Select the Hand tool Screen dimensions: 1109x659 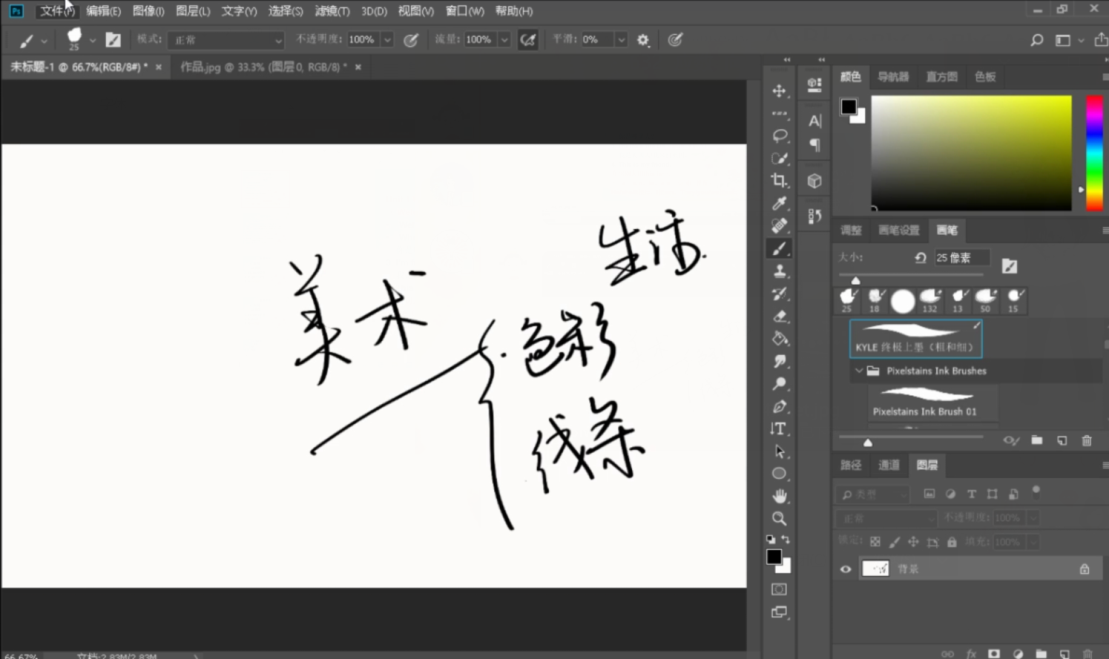tap(779, 496)
